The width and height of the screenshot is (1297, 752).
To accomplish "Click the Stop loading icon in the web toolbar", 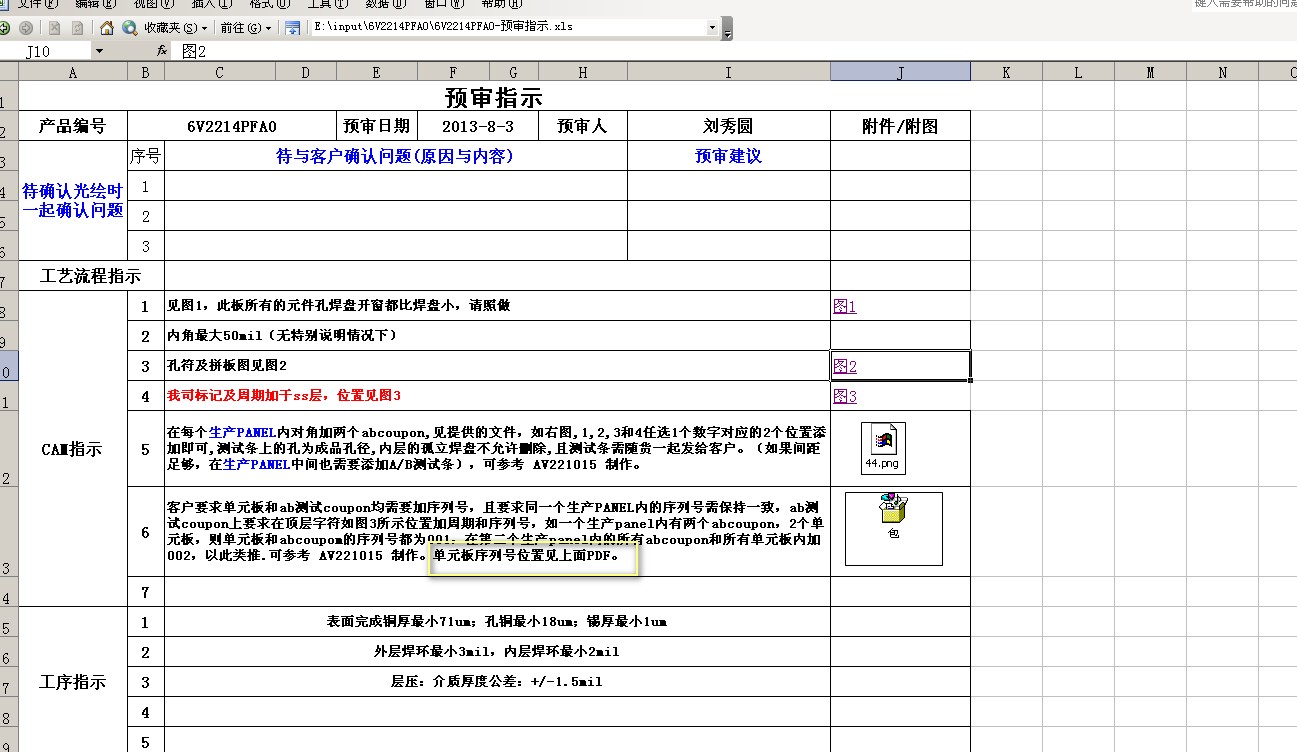I will point(54,28).
